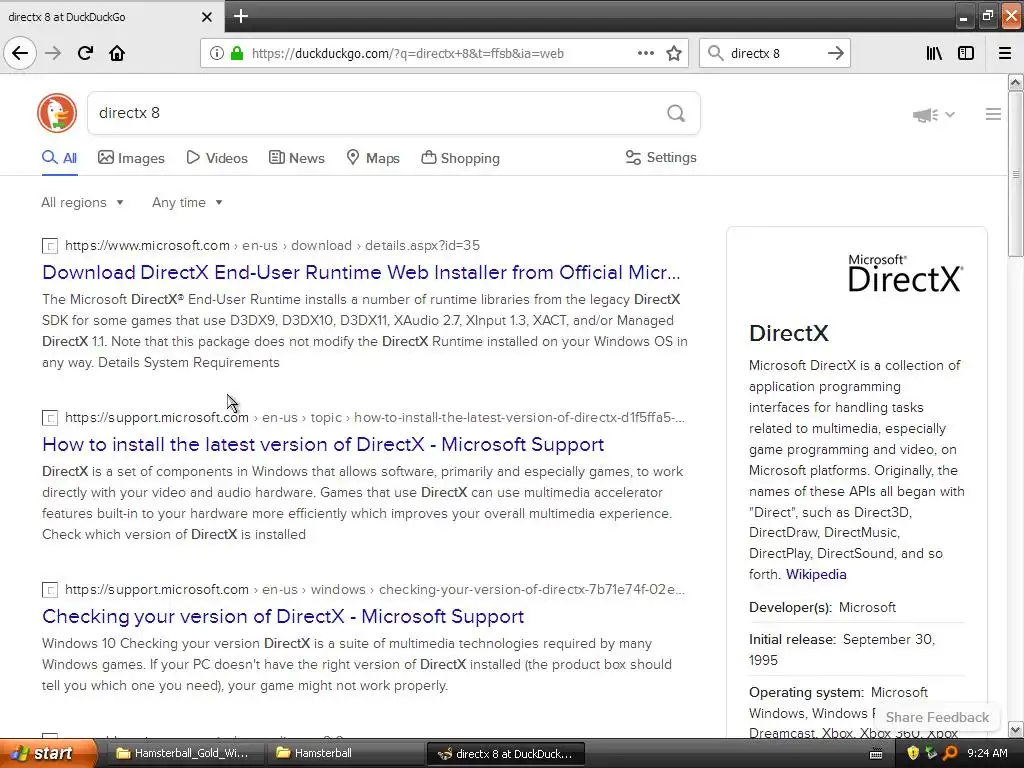Screen dimensions: 1024x768
Task: Open How to install latest DirectX link
Action: [x=323, y=444]
